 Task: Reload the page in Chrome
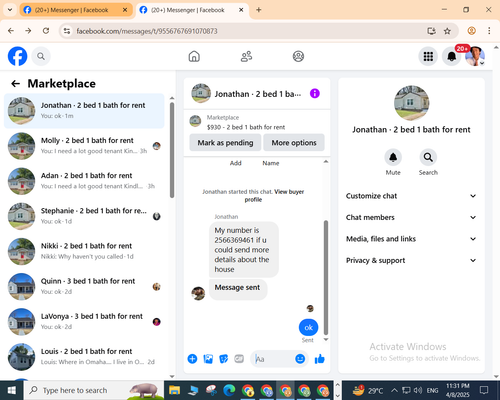[x=46, y=31]
